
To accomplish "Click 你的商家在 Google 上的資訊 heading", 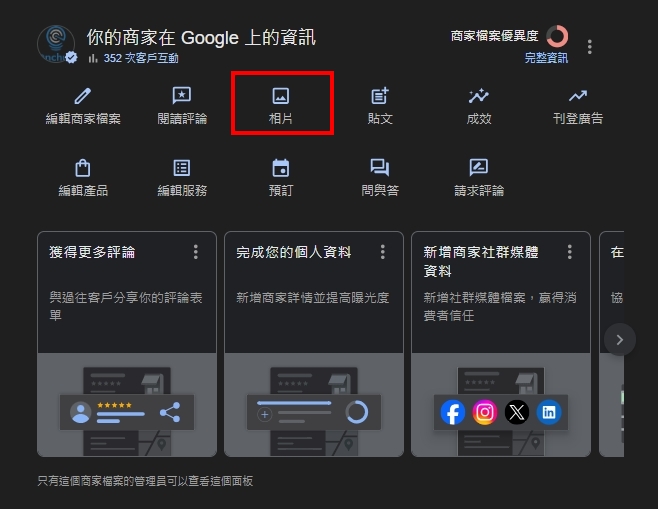I will [201, 37].
